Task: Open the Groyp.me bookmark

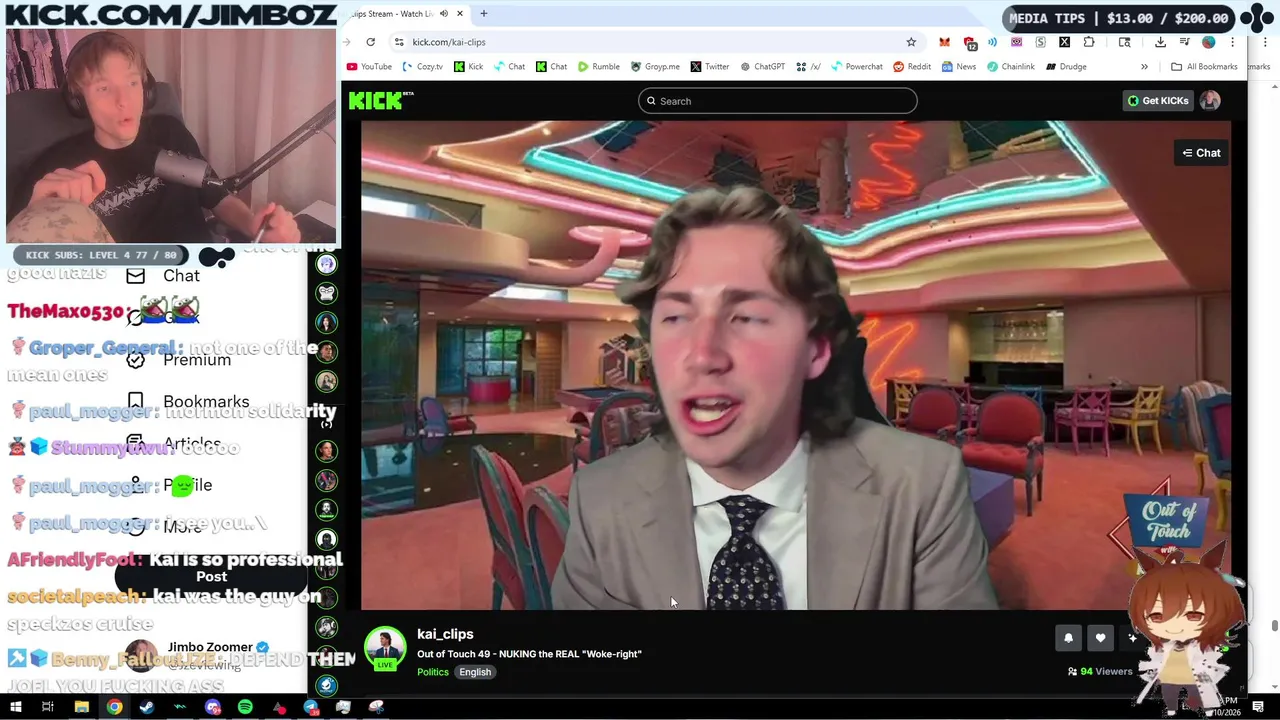Action: click(x=654, y=67)
